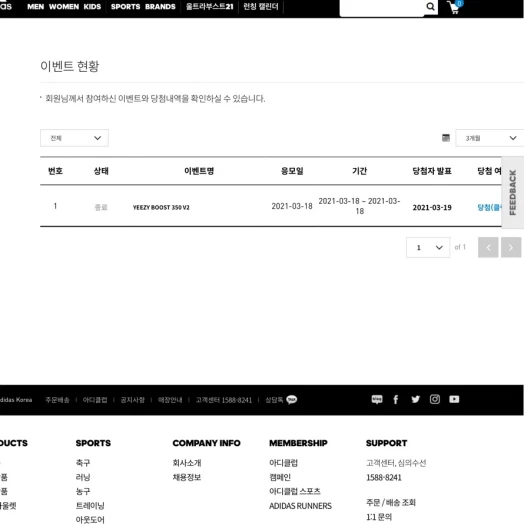Visit the Instagram icon in footer
524x525 pixels.
(x=435, y=399)
